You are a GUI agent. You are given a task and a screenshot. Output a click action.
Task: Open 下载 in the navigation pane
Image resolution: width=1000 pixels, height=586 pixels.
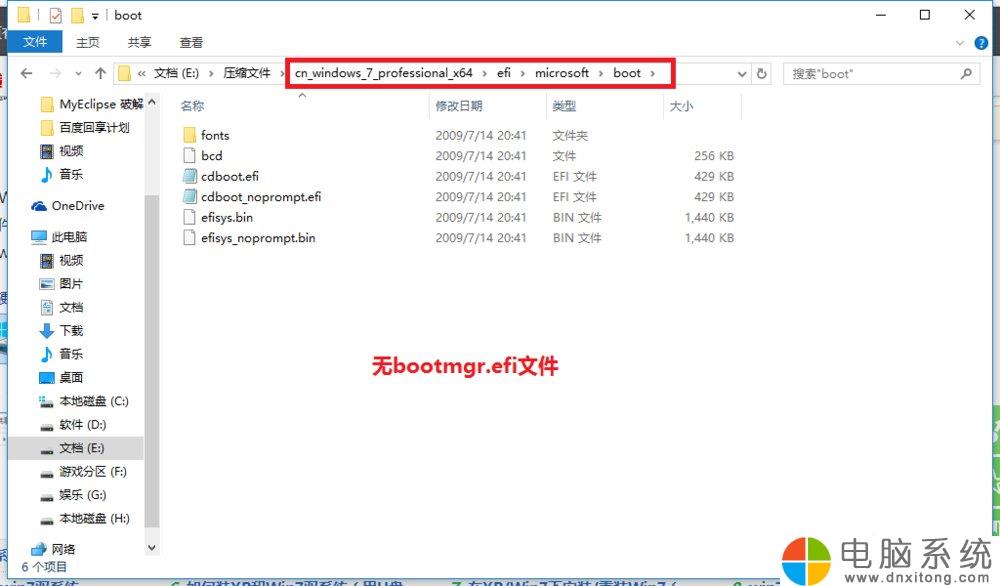point(61,330)
